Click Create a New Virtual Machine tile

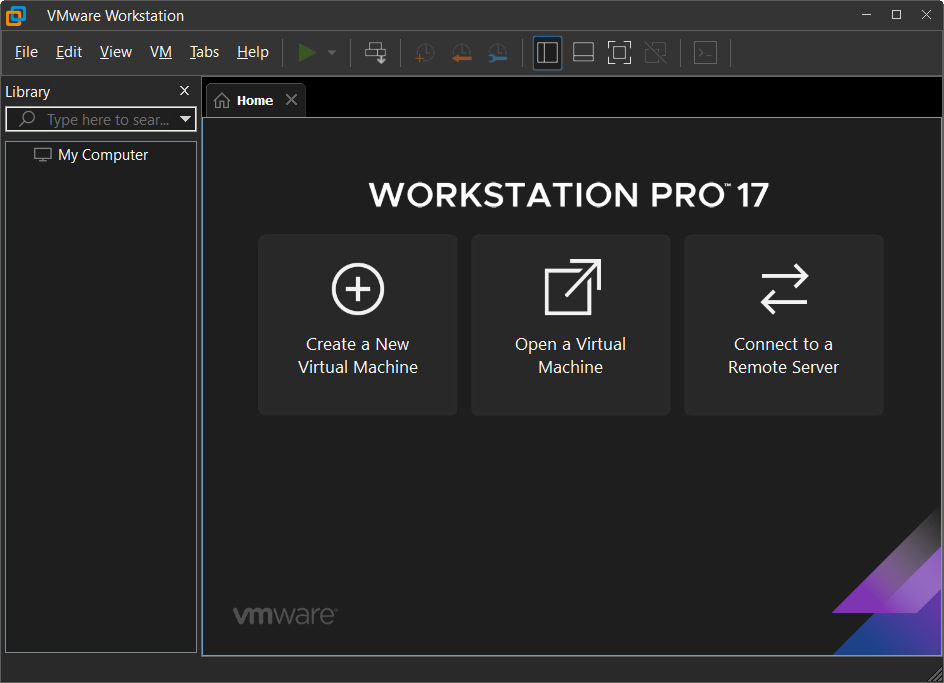(358, 325)
